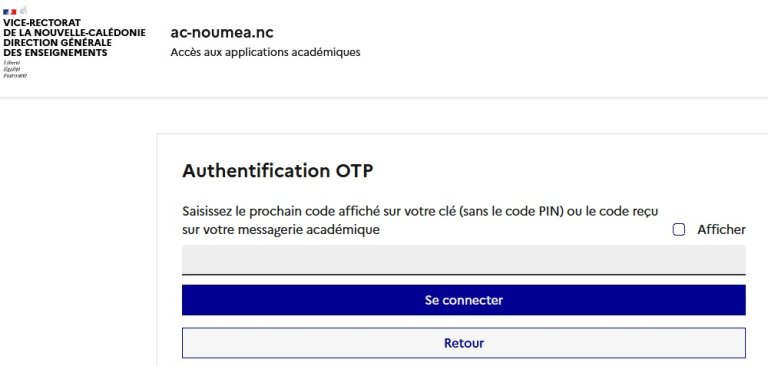Click the sur votre messagerie académique text

point(281,229)
